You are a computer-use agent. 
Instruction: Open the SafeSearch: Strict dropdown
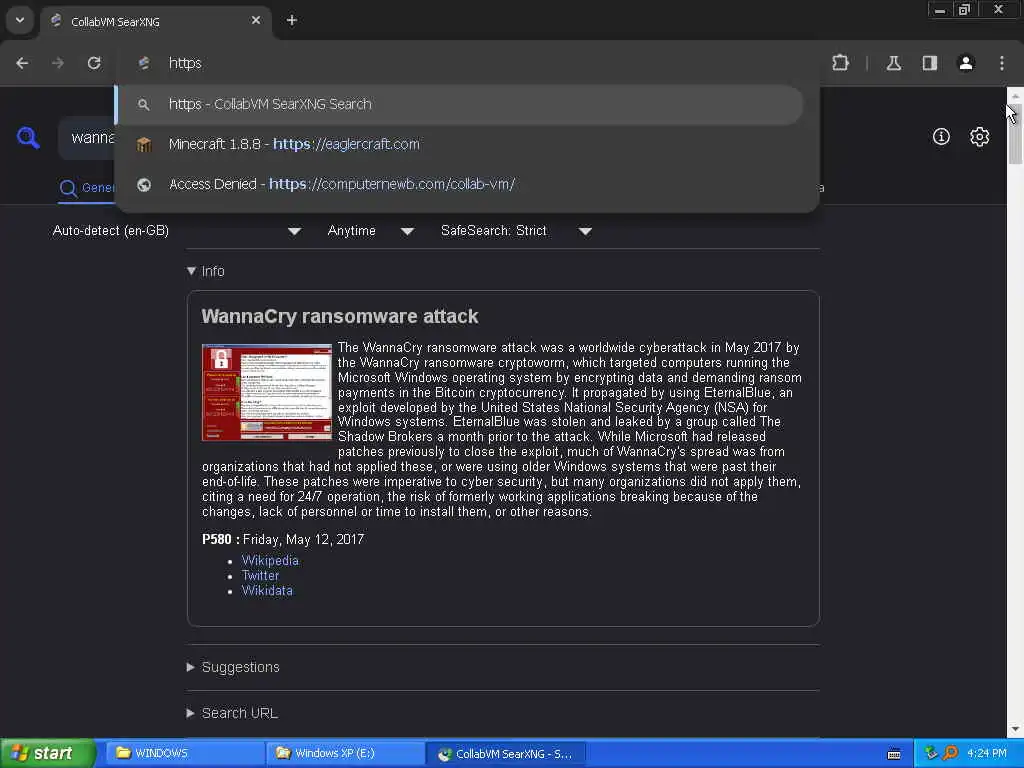click(516, 231)
